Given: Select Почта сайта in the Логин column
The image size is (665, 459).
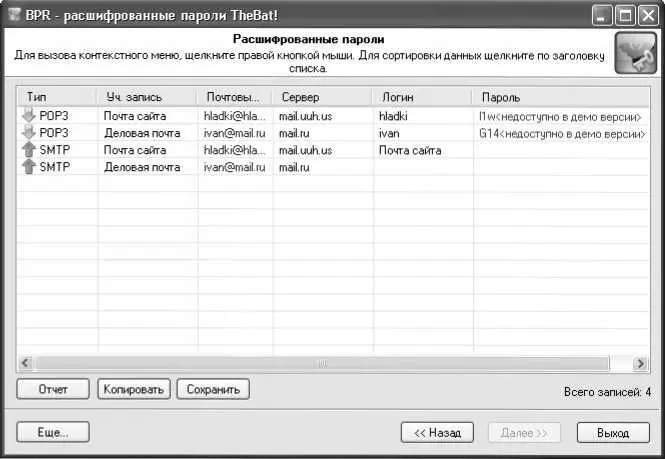Looking at the screenshot, I should [x=410, y=150].
